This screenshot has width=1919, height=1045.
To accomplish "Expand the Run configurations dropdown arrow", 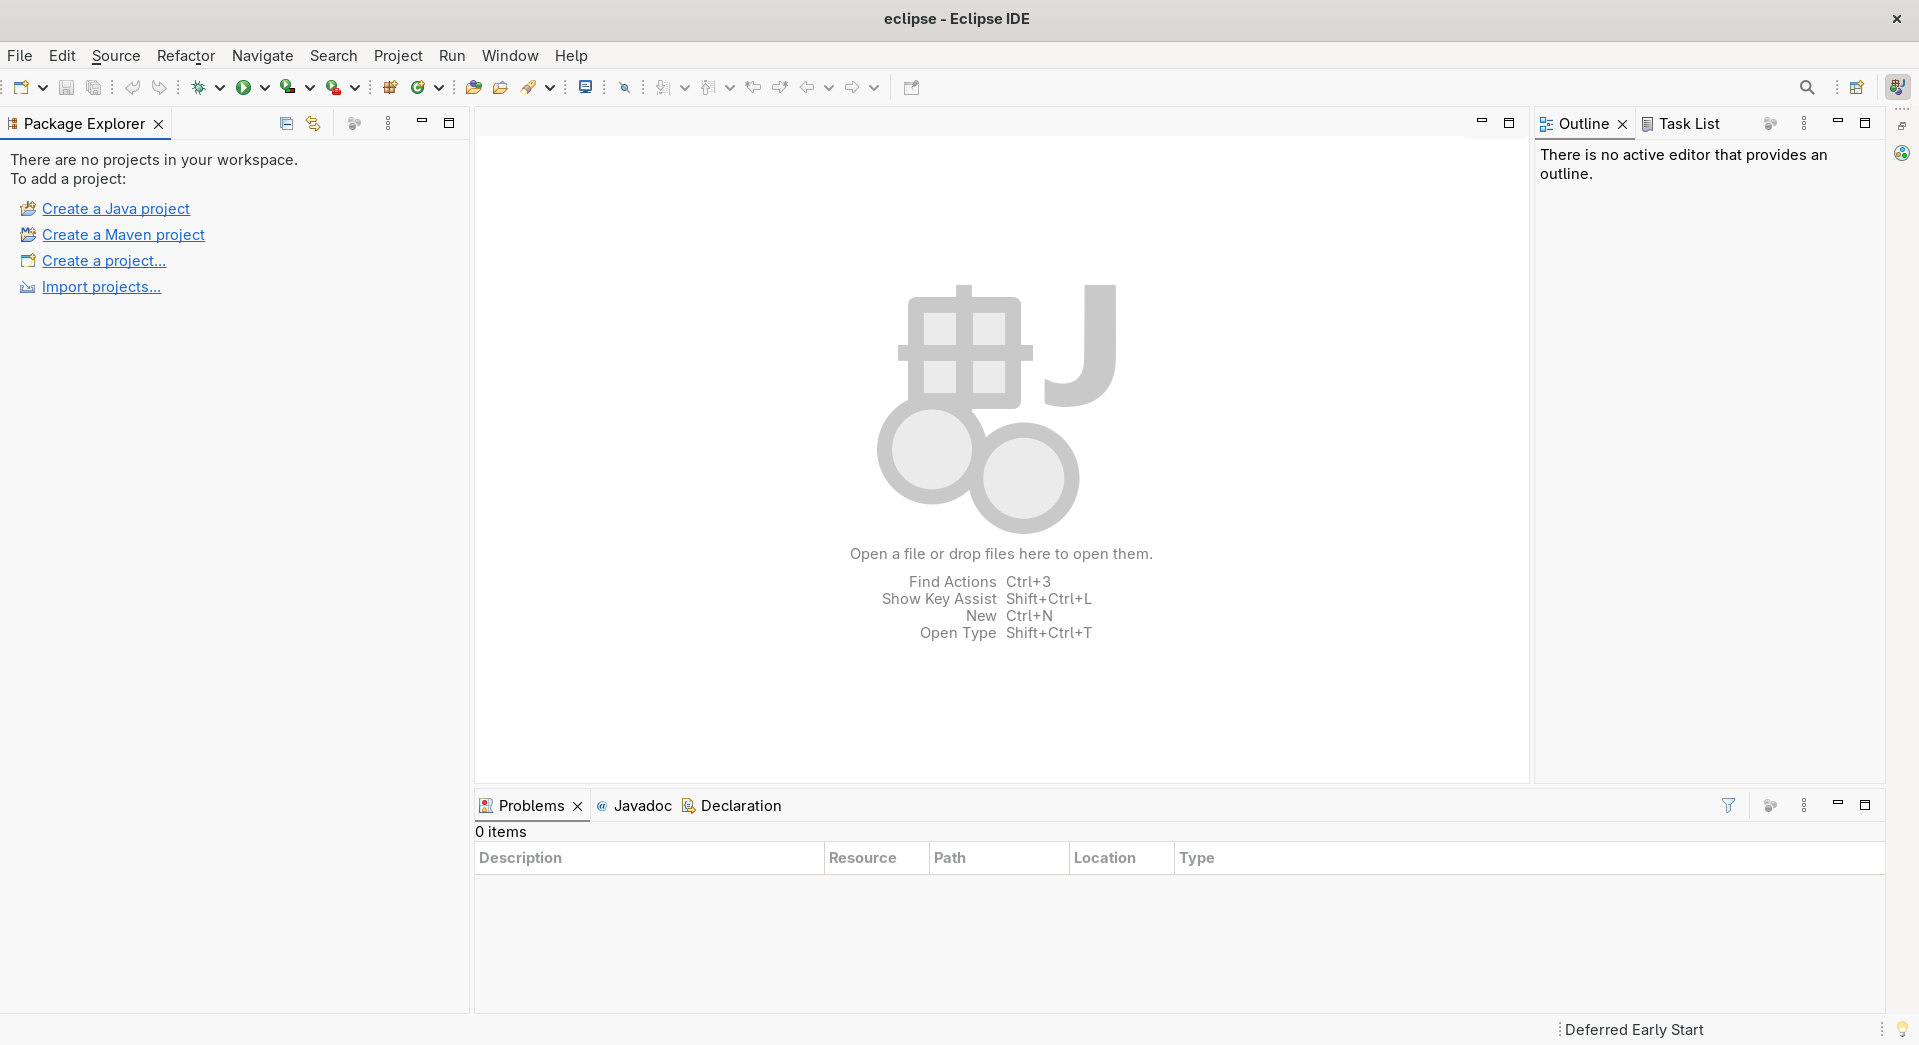I will coord(265,88).
